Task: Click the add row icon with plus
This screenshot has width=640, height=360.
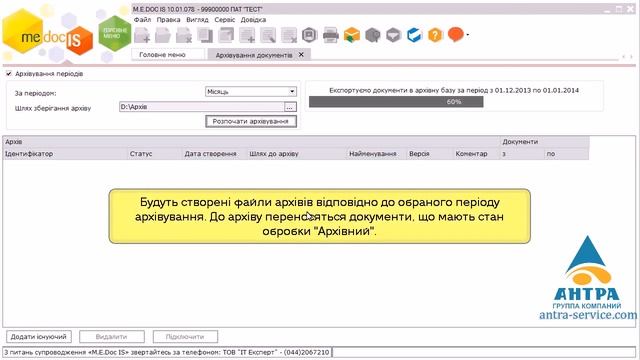Action: (247, 35)
